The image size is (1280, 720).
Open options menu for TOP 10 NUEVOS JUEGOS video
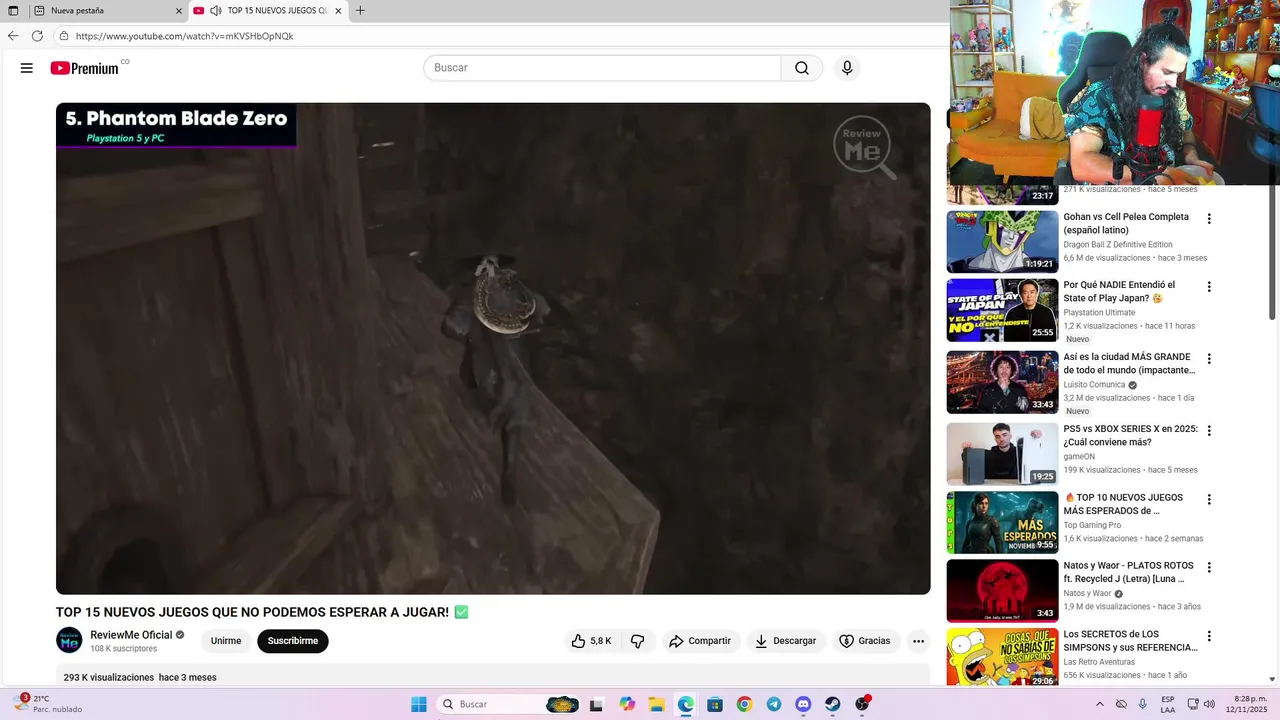[x=1209, y=499]
